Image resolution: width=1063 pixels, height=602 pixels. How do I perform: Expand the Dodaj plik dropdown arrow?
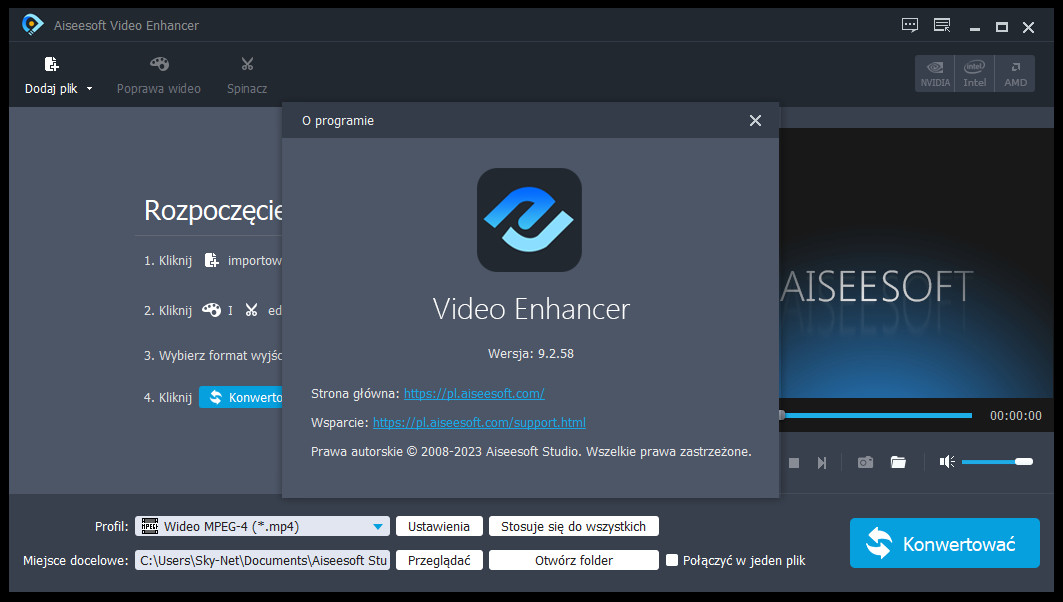point(89,89)
